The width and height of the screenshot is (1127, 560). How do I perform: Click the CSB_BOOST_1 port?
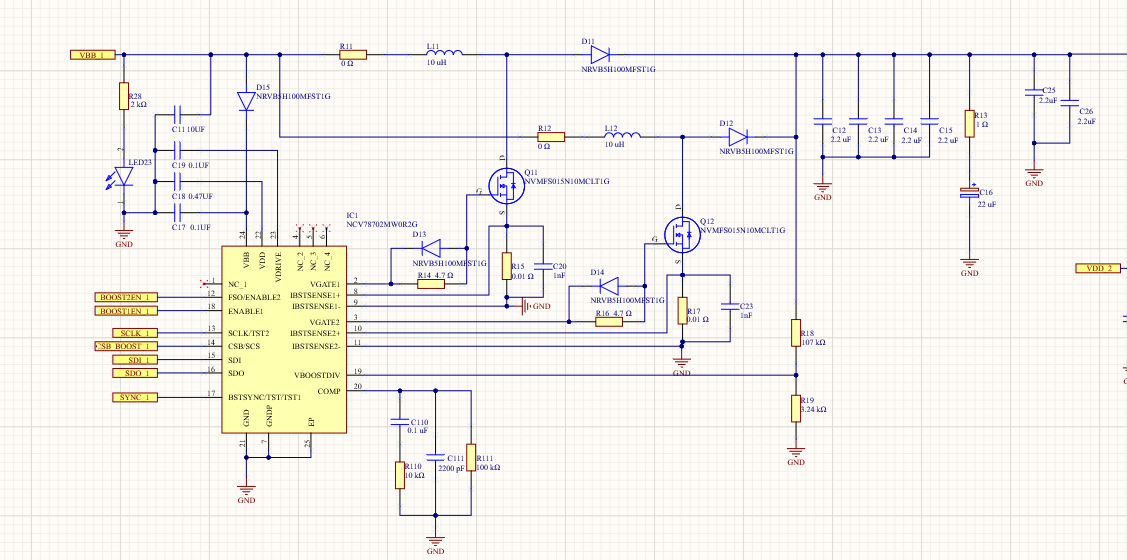125,346
